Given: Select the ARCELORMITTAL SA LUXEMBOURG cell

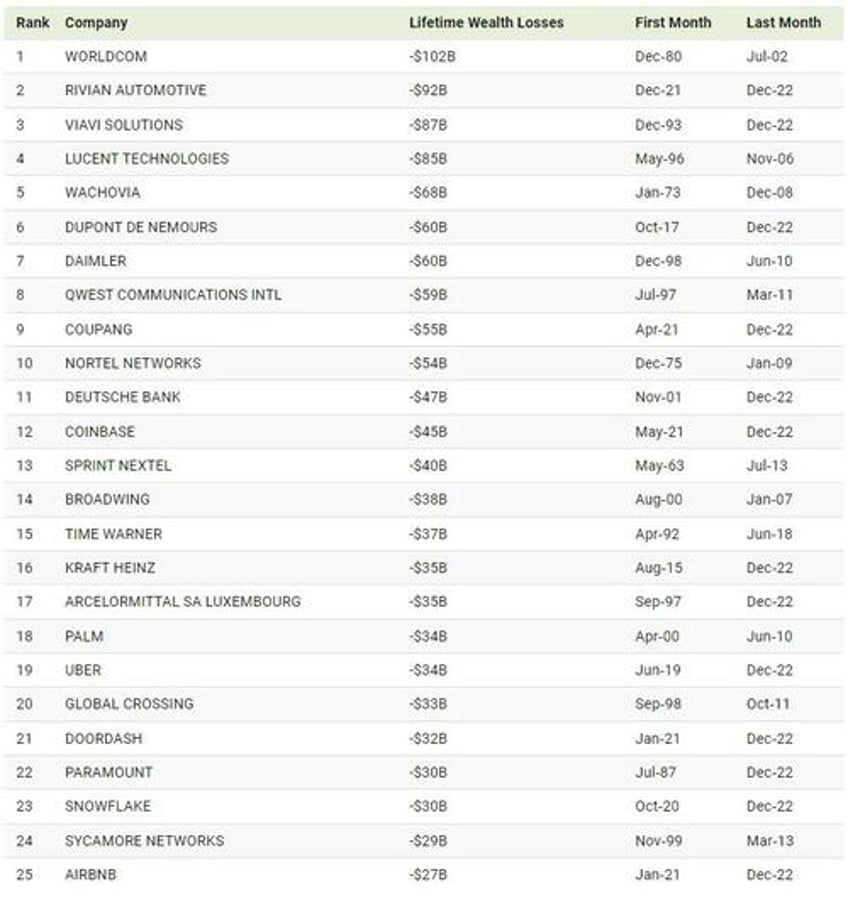Looking at the screenshot, I should pos(183,601).
